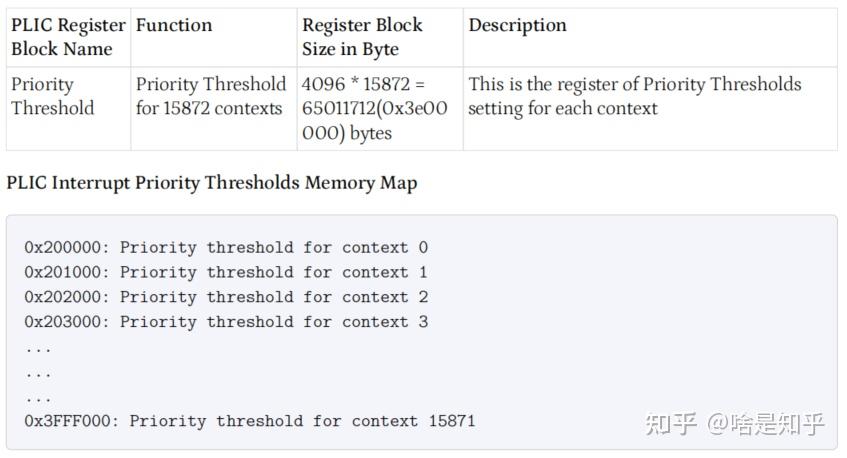847x458 pixels.
Task: Click the "PLIC Interrupt Priority Thresholds Memory Map" heading
Action: coord(212,183)
